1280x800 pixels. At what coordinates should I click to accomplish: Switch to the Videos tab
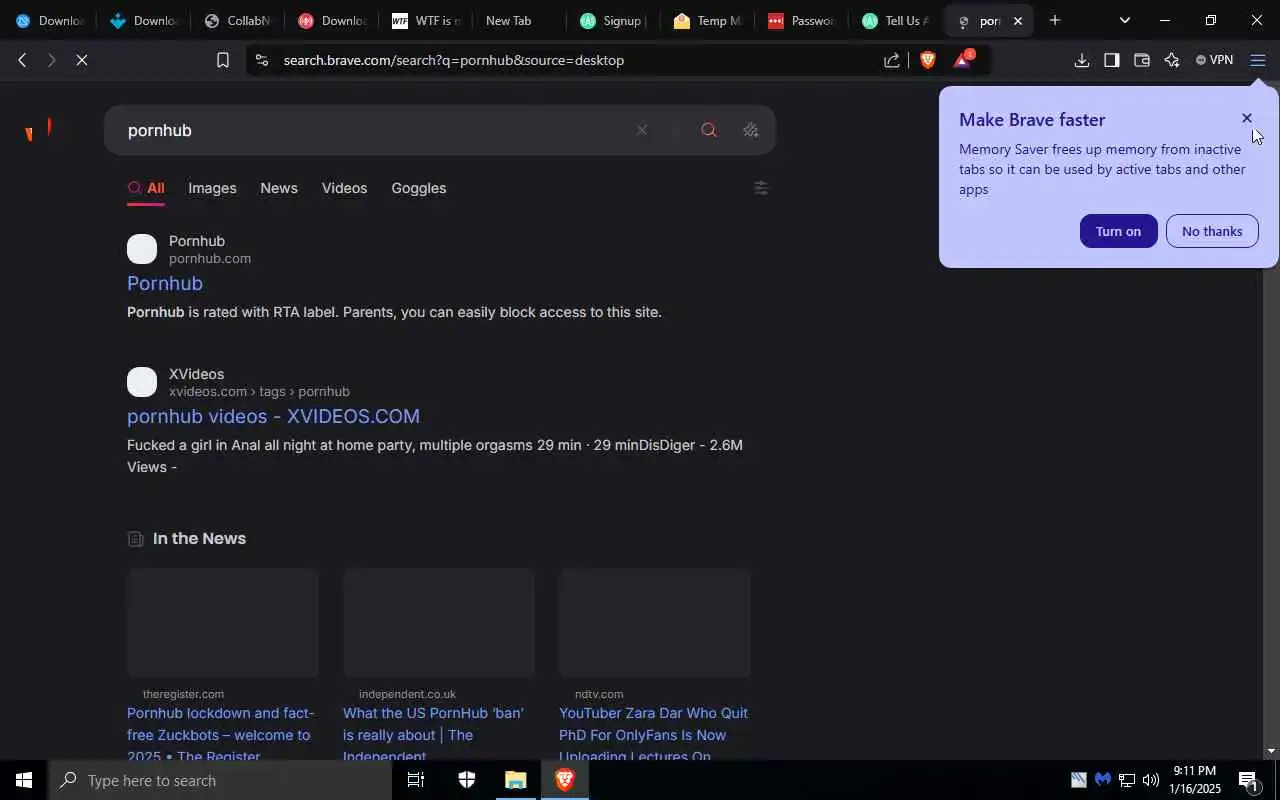coord(344,188)
